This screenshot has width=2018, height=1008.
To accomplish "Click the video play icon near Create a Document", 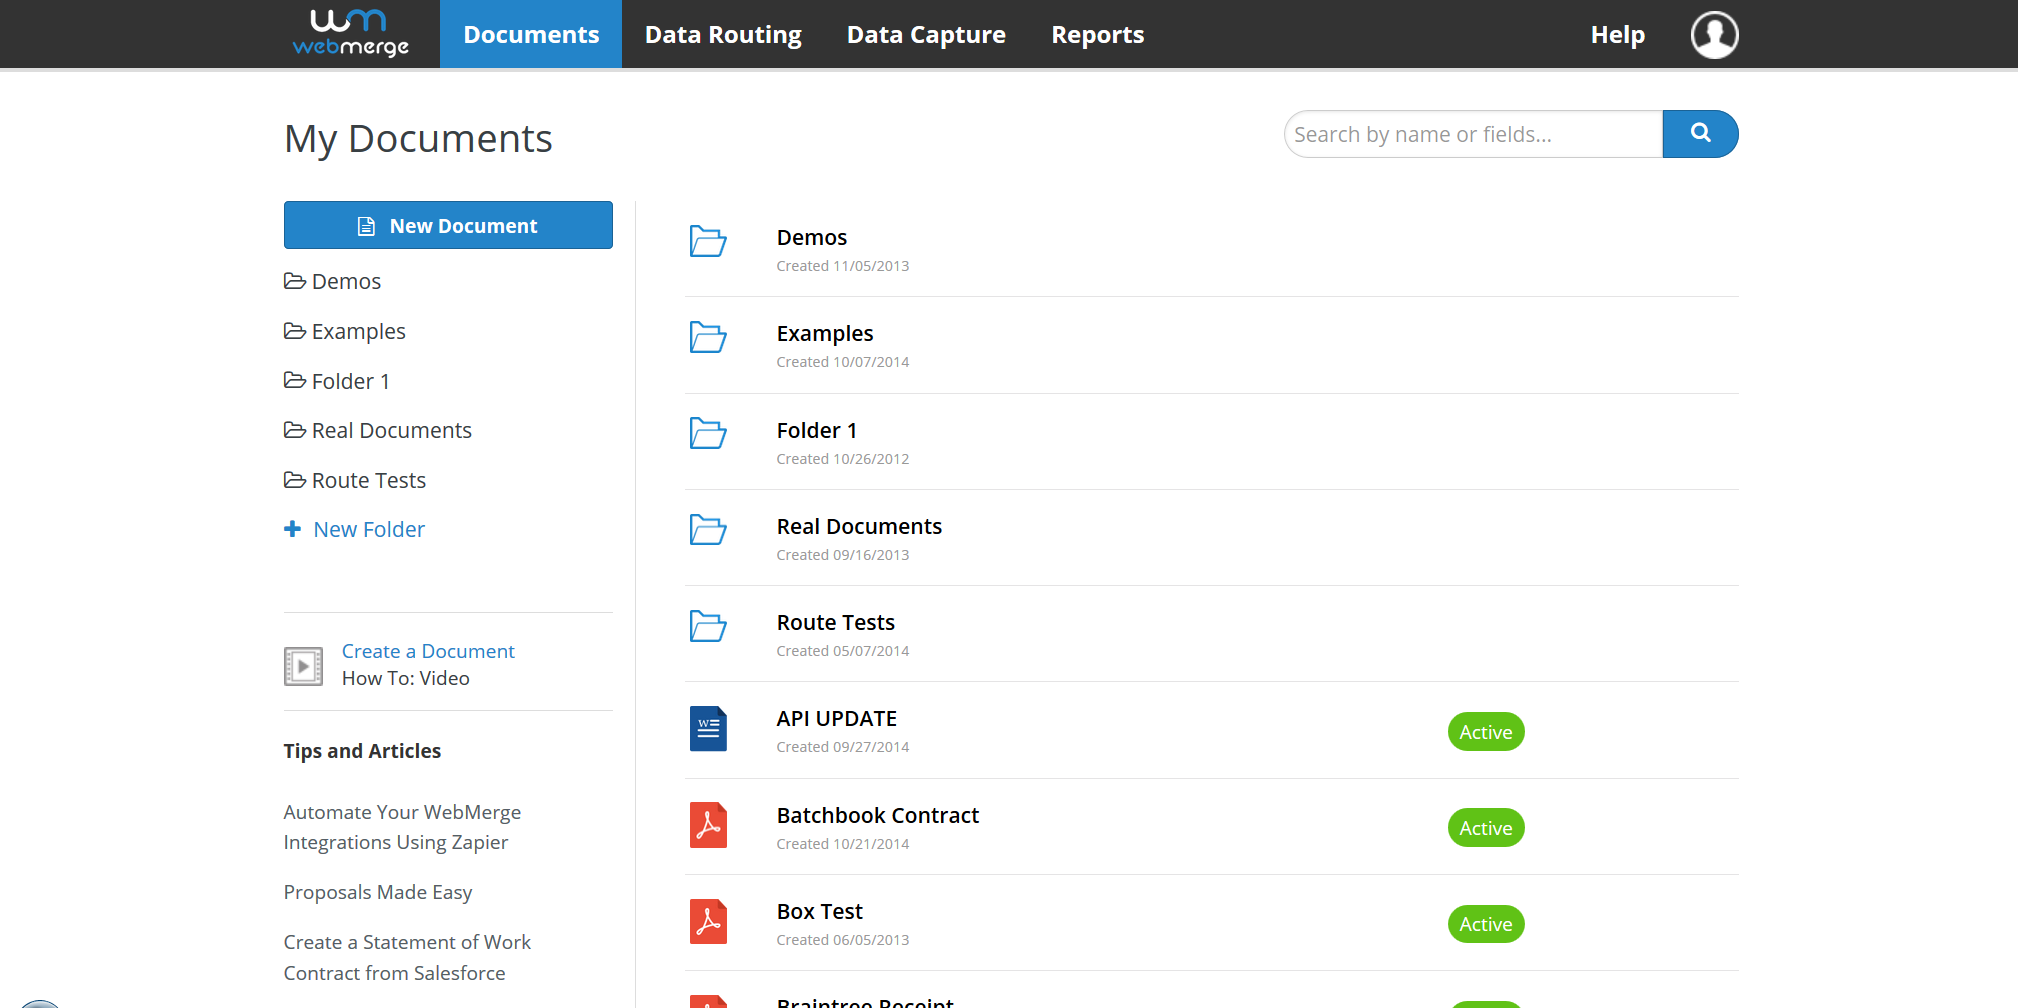I will [x=303, y=666].
